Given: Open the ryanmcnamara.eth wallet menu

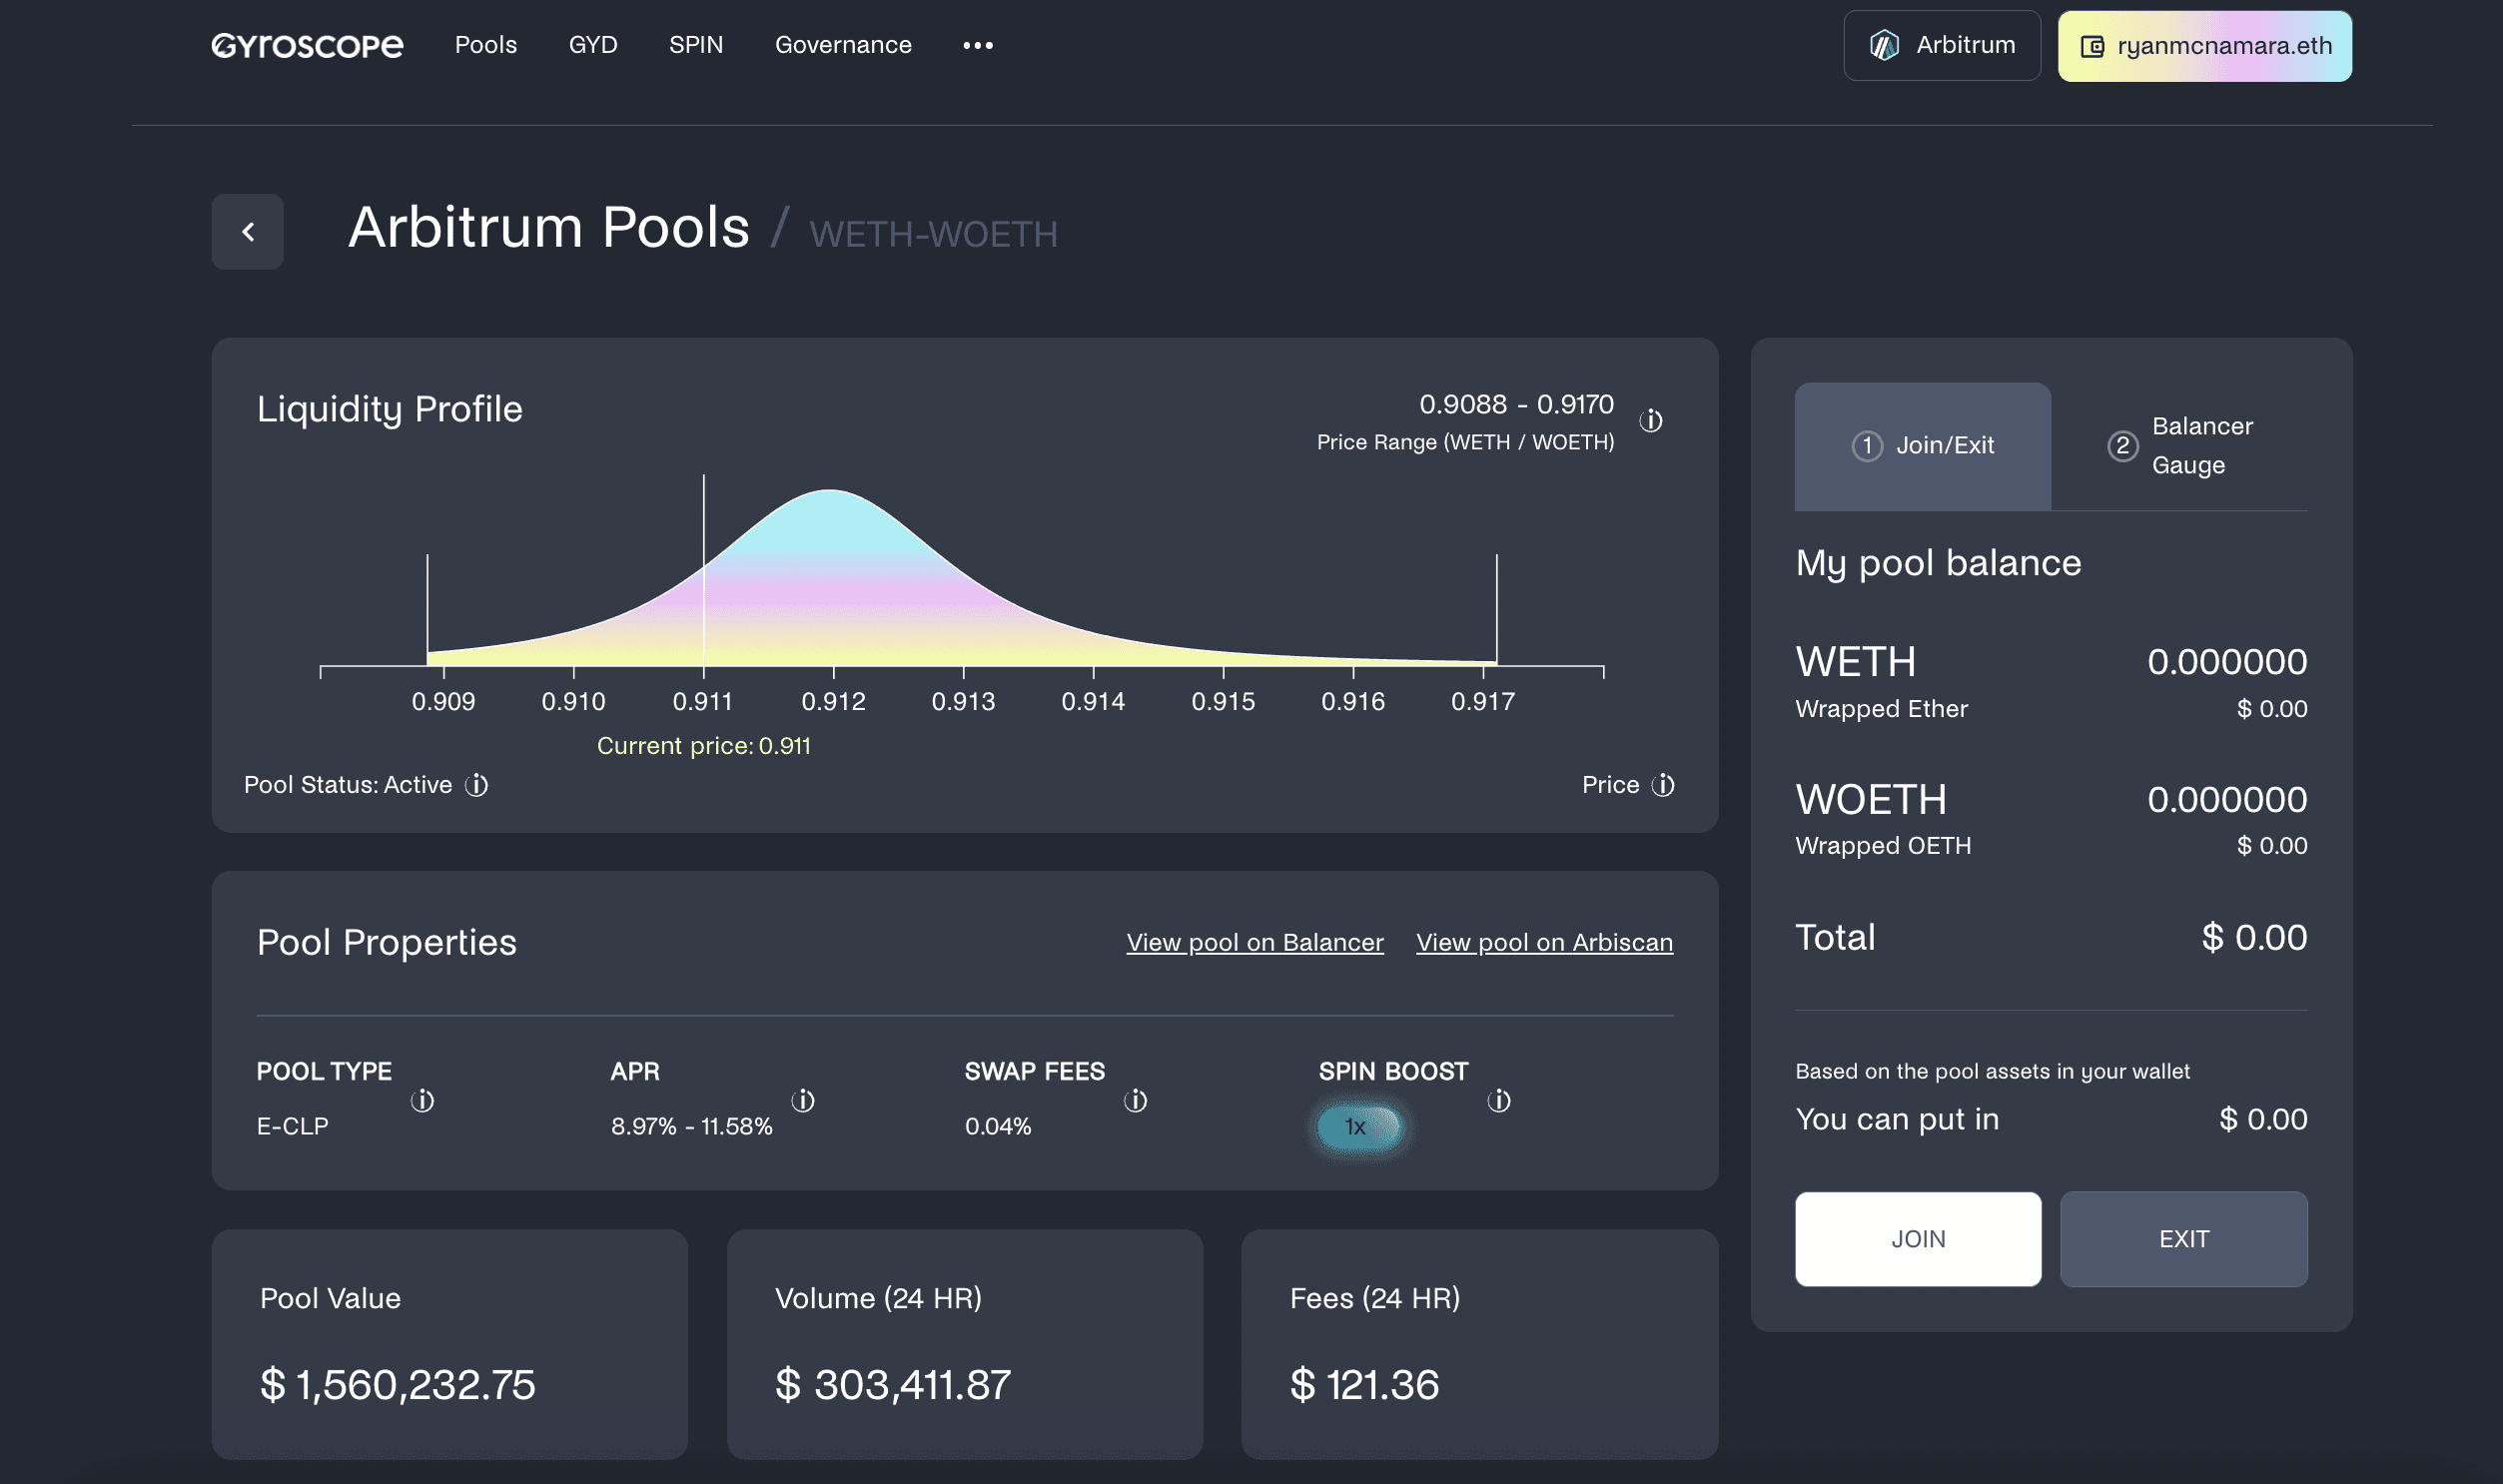Looking at the screenshot, I should pos(2205,46).
